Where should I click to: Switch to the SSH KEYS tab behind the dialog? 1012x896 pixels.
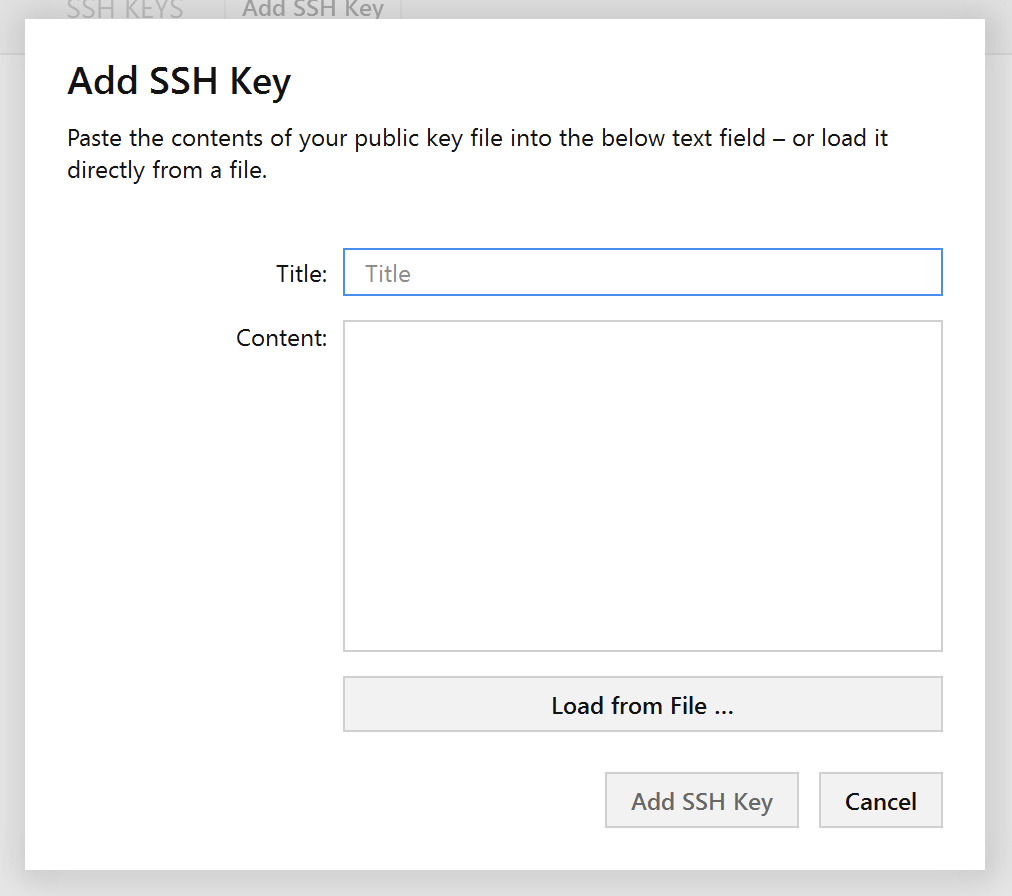[125, 10]
